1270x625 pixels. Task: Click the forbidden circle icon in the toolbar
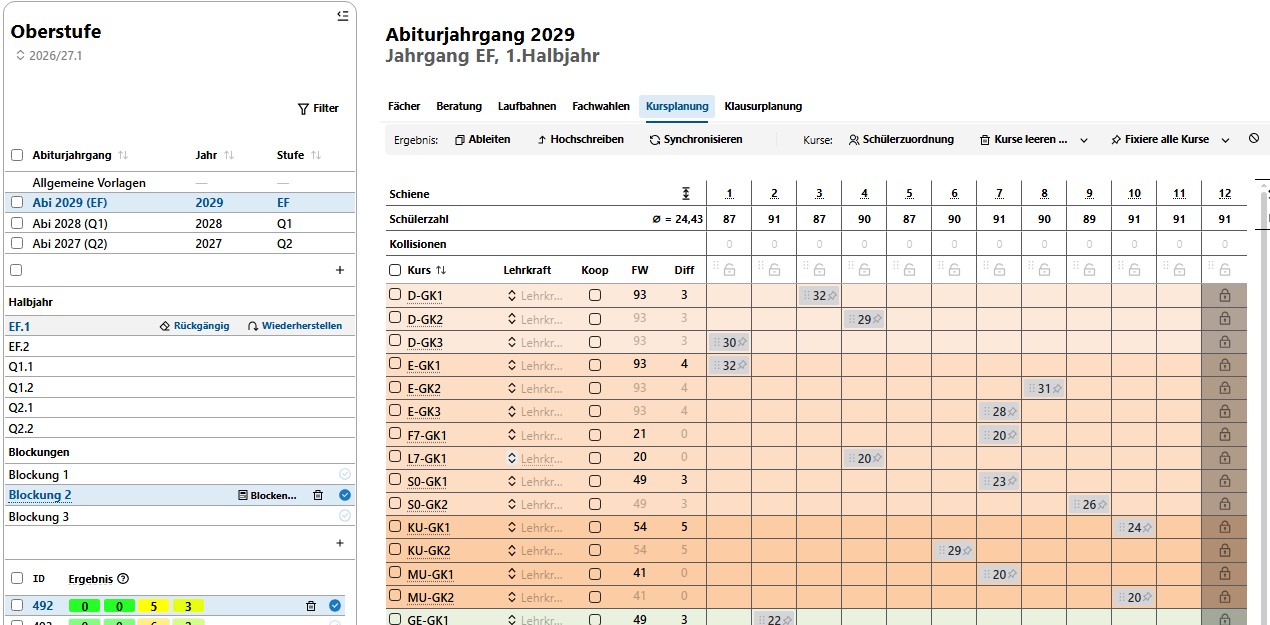tap(1254, 139)
